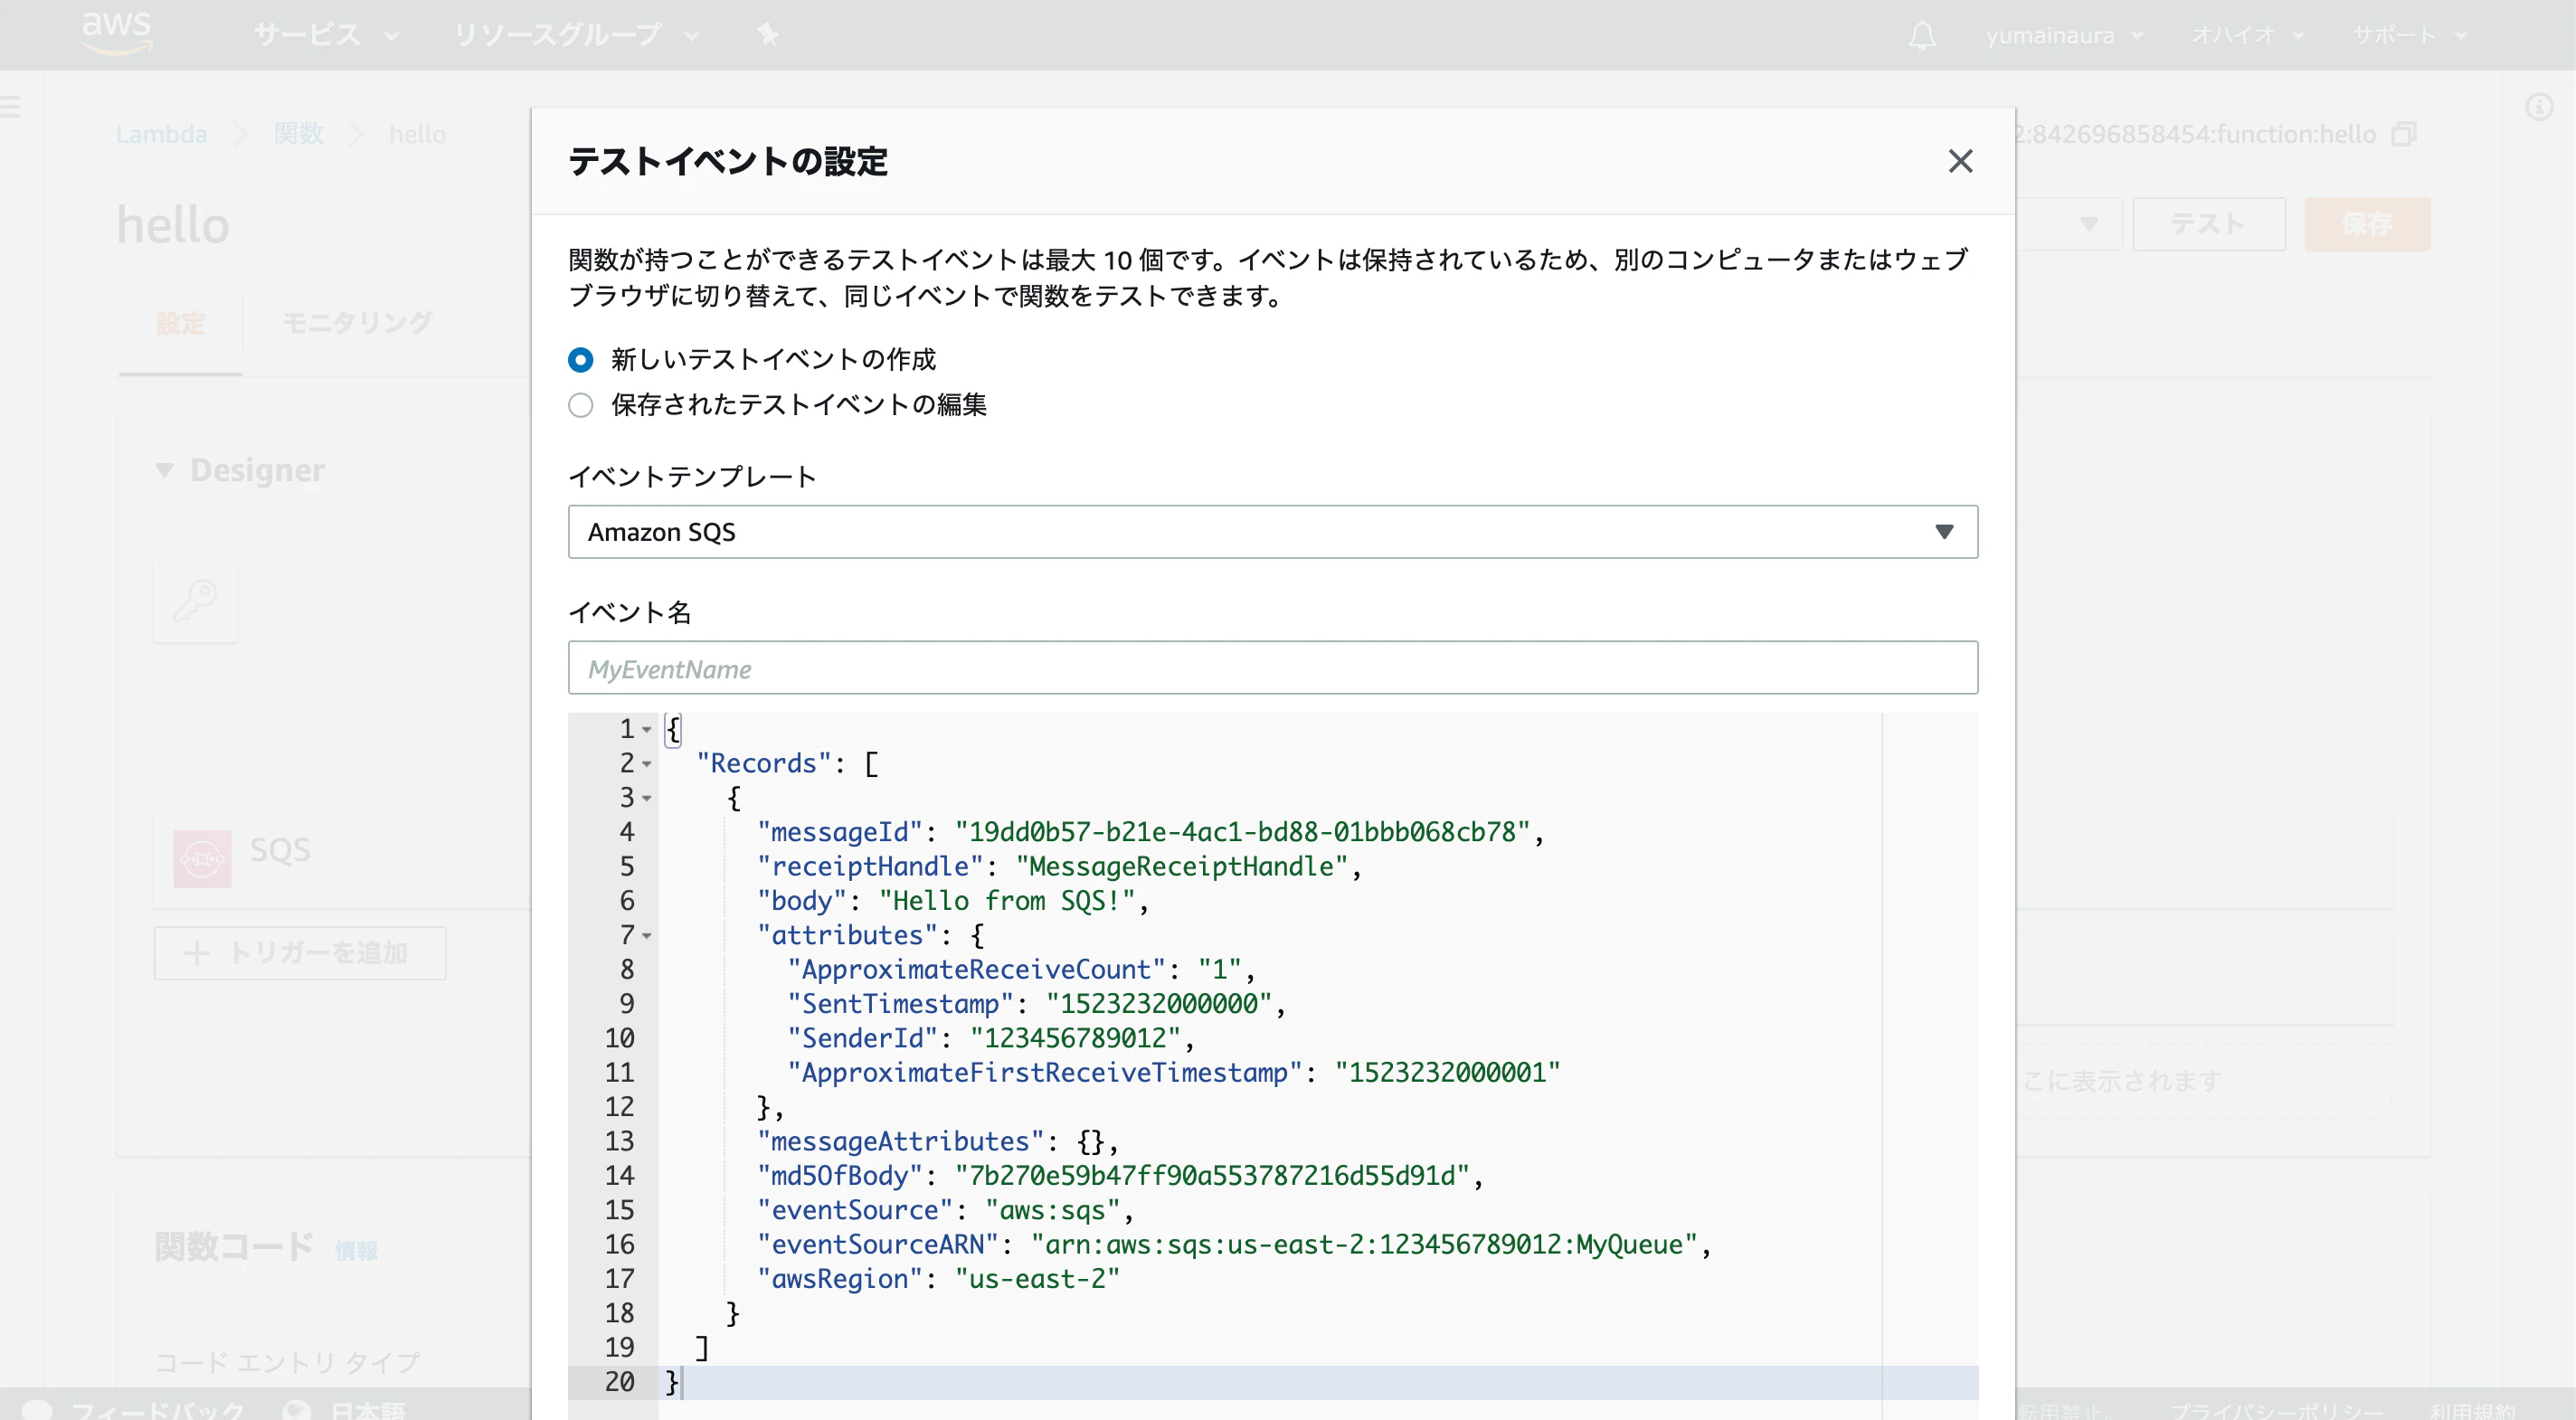Go to Lambda breadcrumb link
Screen dimensions: 2576x1420
161,134
